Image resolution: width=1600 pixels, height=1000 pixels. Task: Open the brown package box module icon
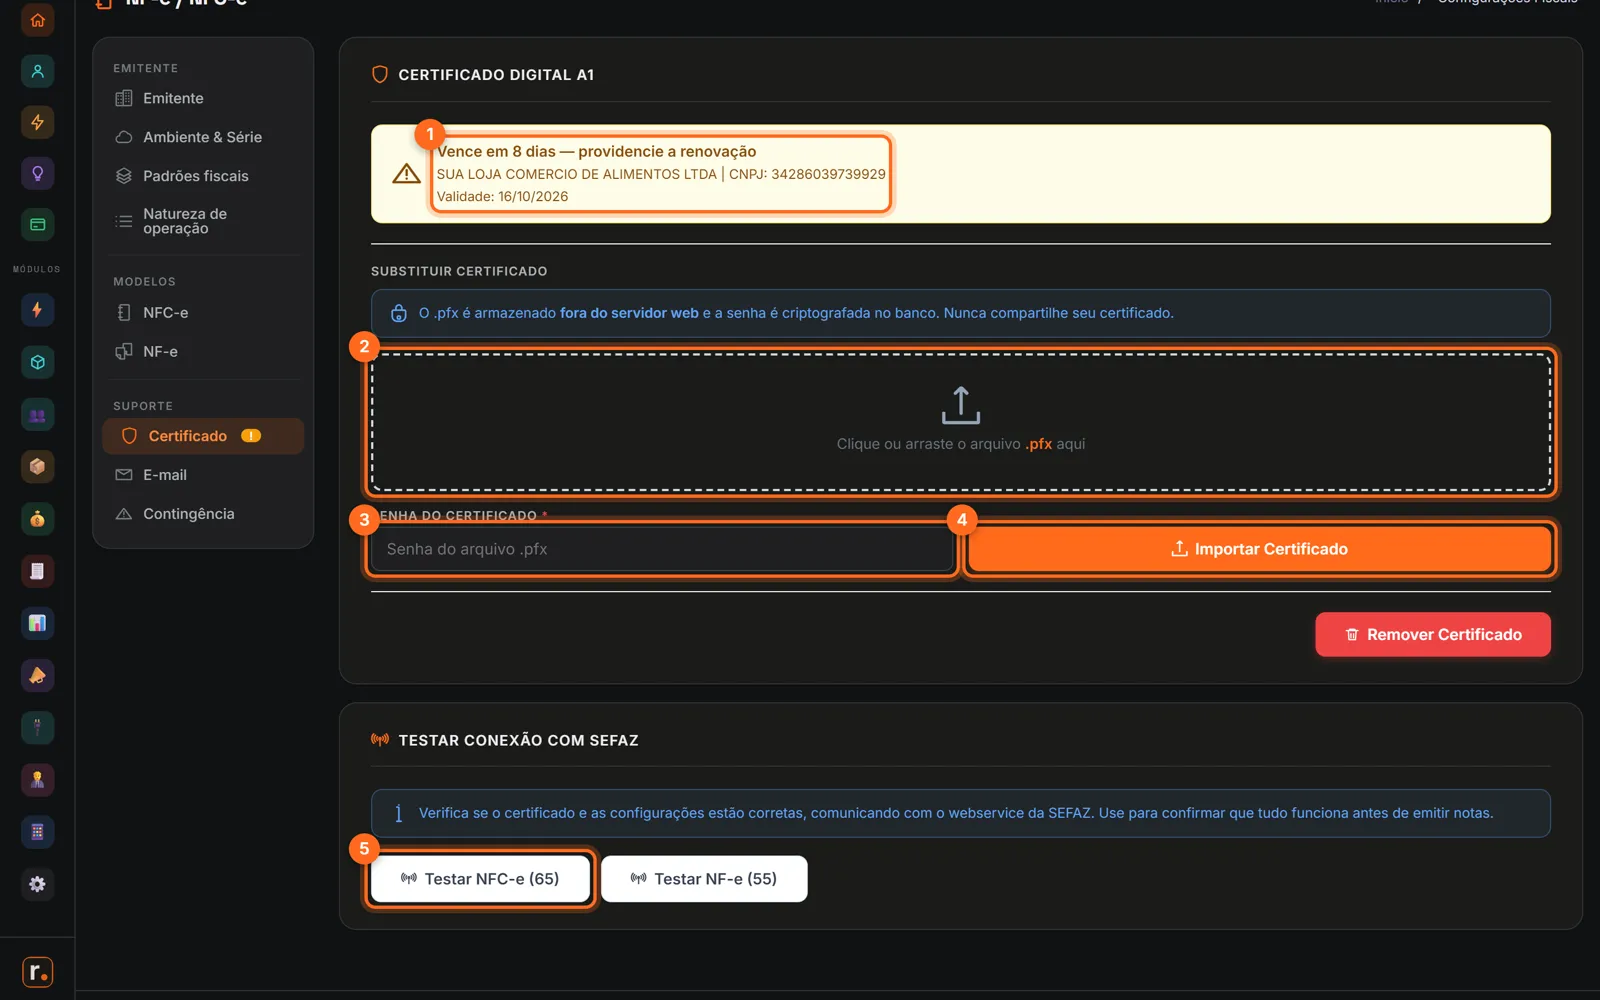tap(37, 466)
